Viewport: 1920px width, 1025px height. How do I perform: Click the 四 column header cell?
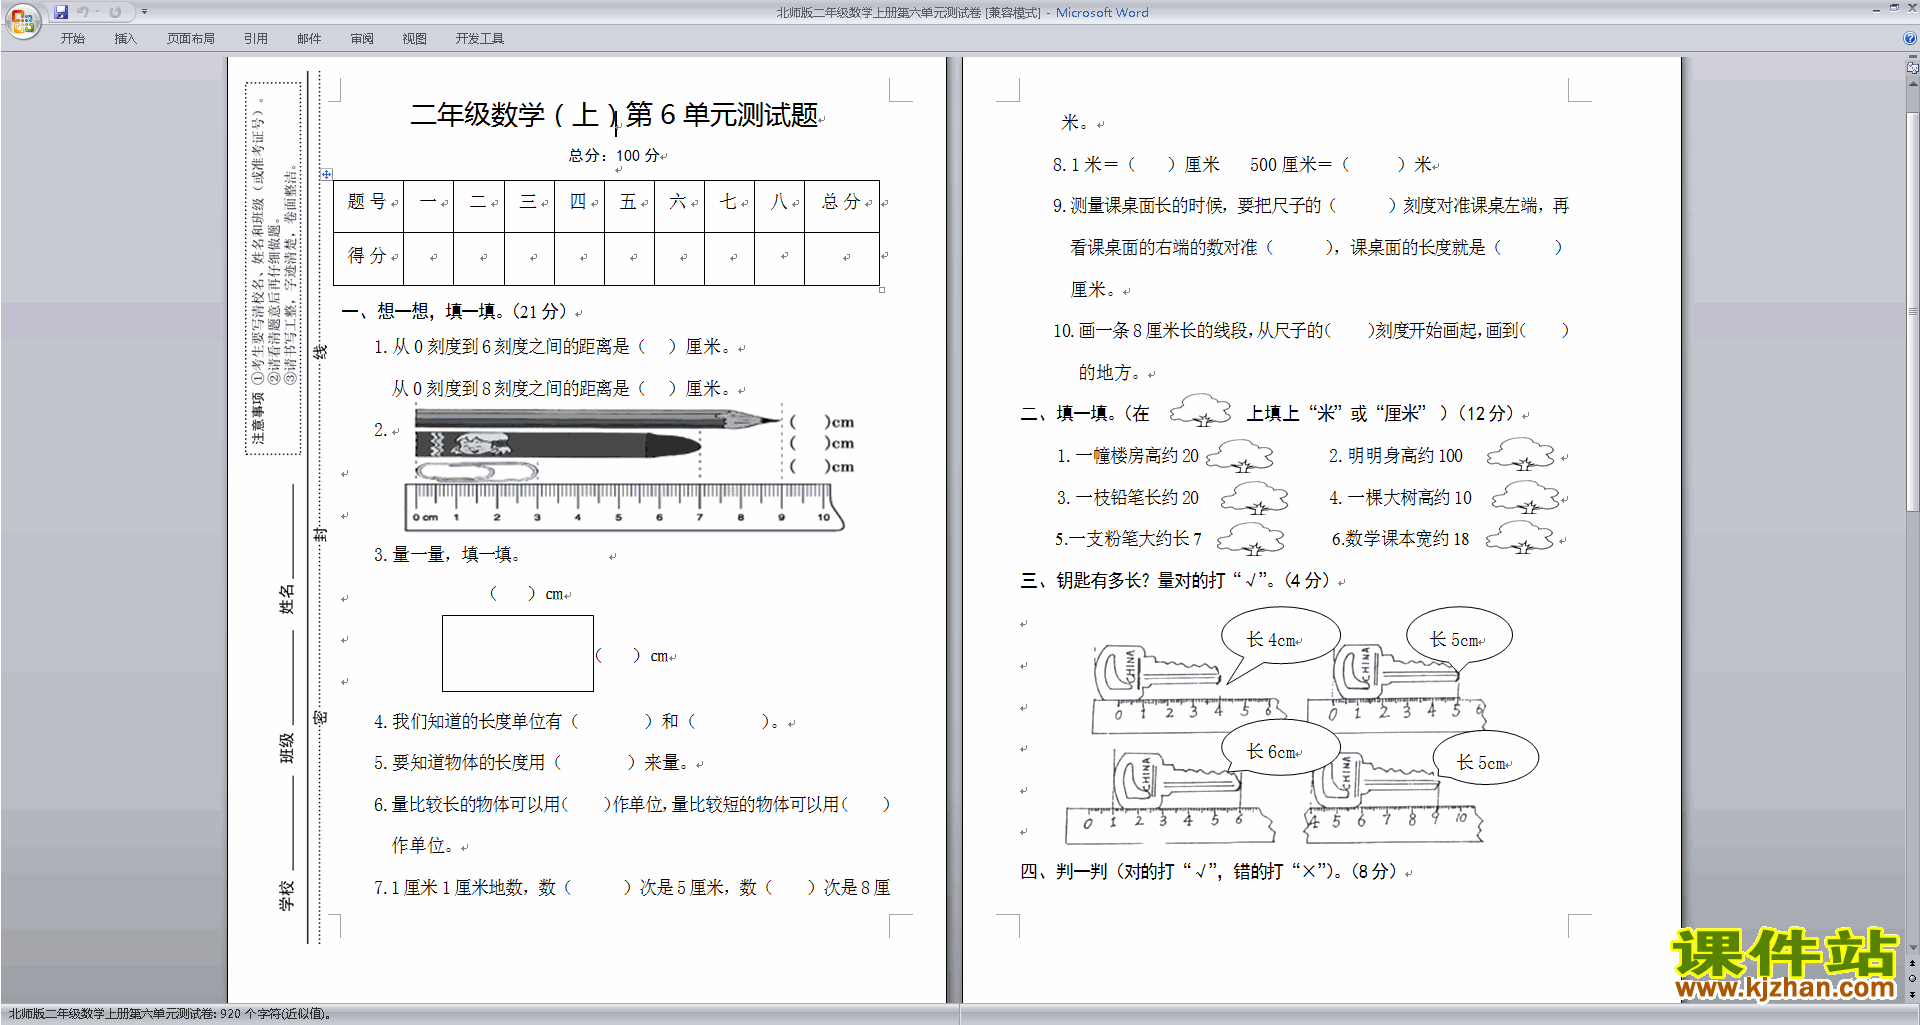point(579,206)
